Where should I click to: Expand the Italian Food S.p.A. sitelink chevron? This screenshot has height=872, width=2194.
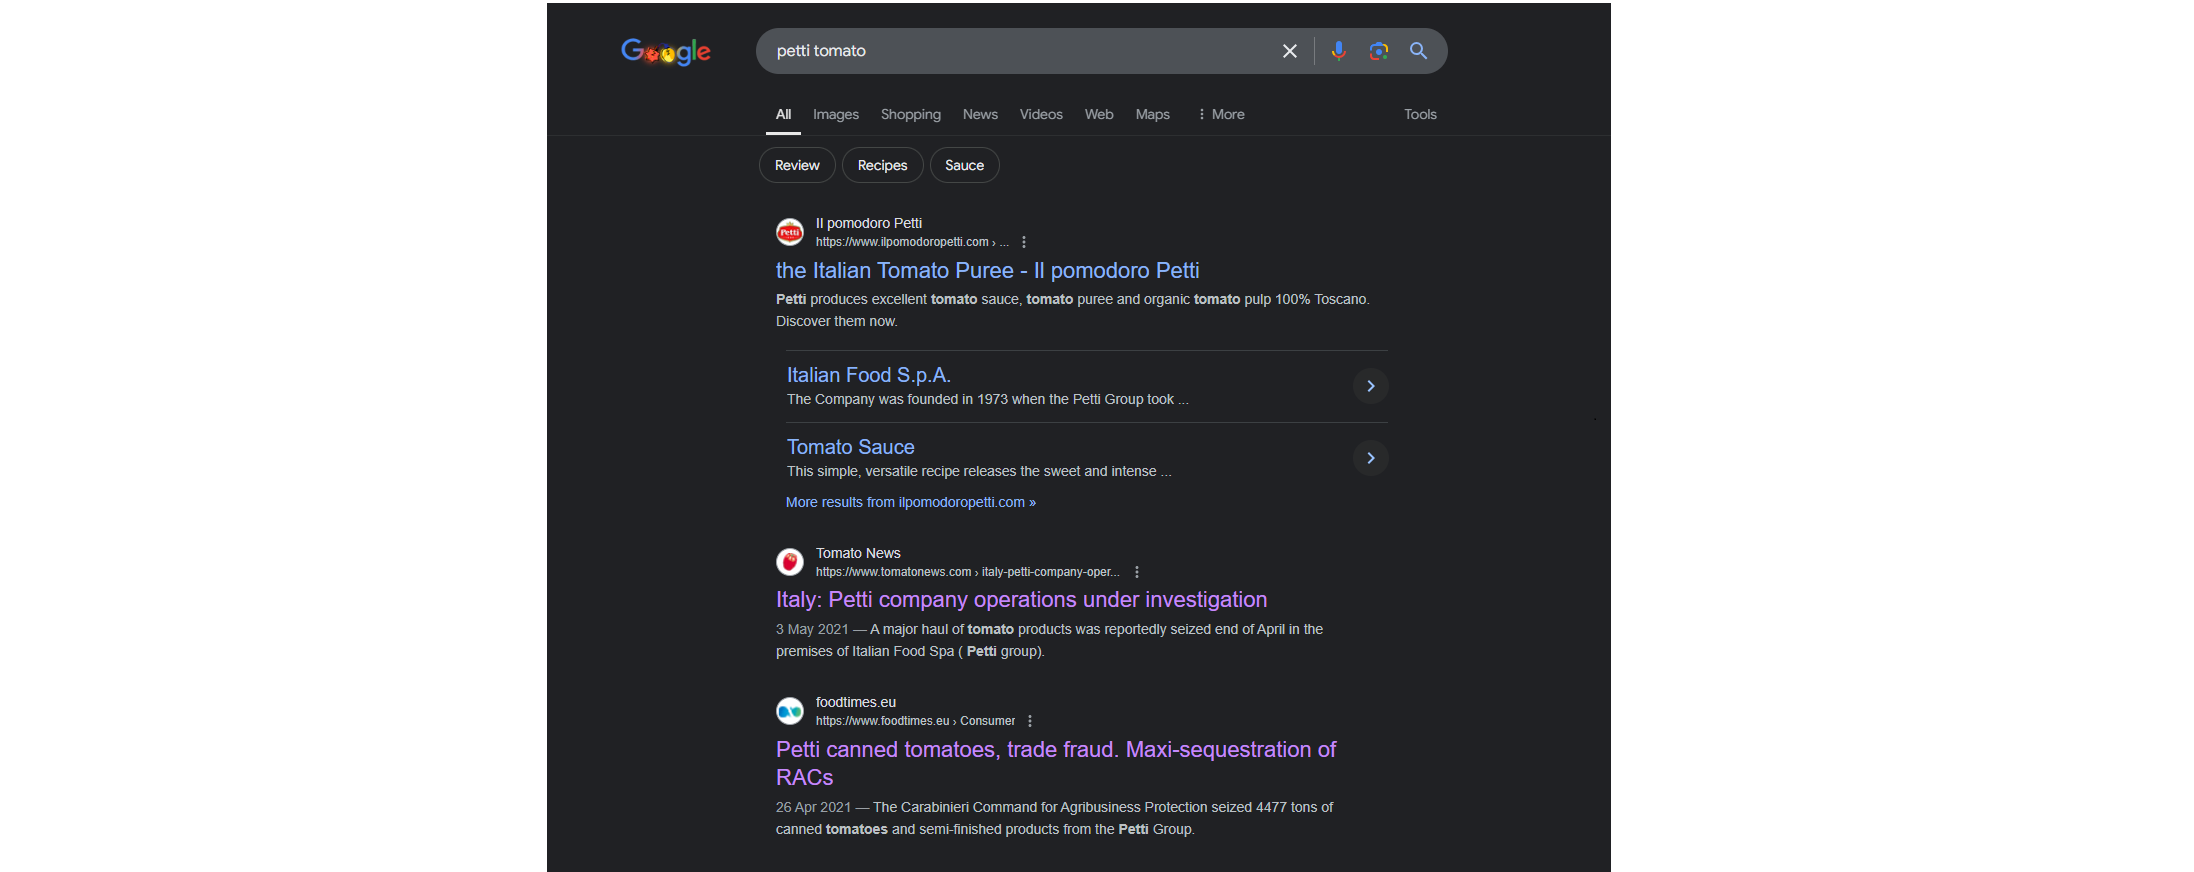[x=1371, y=386]
